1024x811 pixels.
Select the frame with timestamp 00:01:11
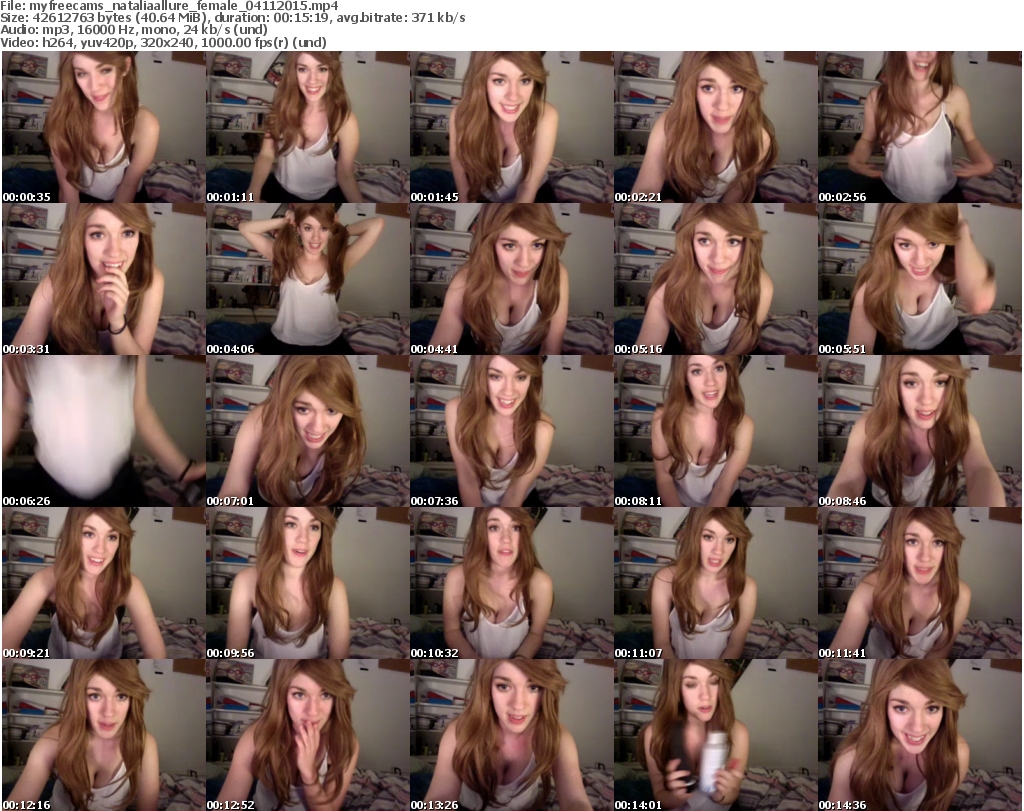click(308, 127)
